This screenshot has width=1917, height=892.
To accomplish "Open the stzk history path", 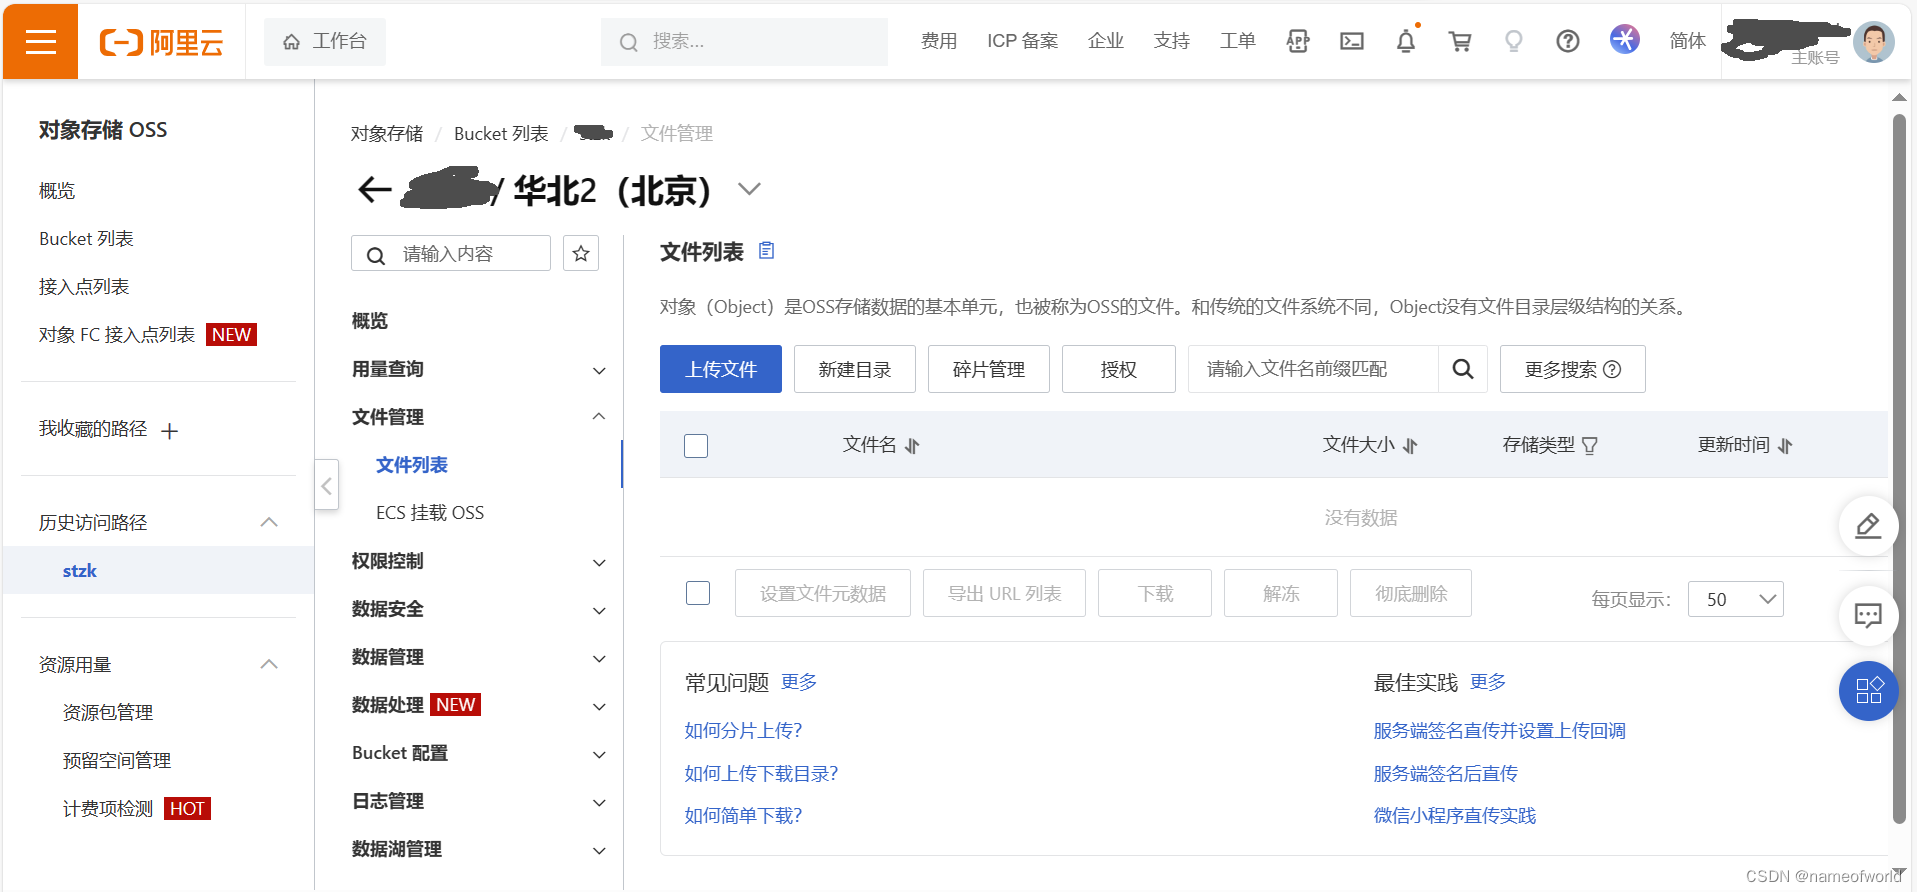I will 80,571.
